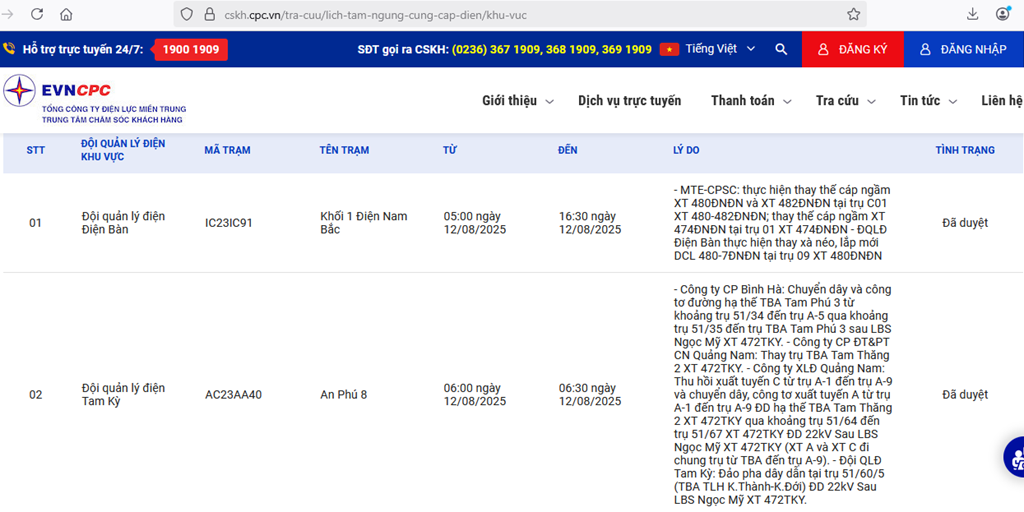This screenshot has width=1024, height=512.
Task: Click the 1900 1909 hotline badge
Action: point(191,49)
